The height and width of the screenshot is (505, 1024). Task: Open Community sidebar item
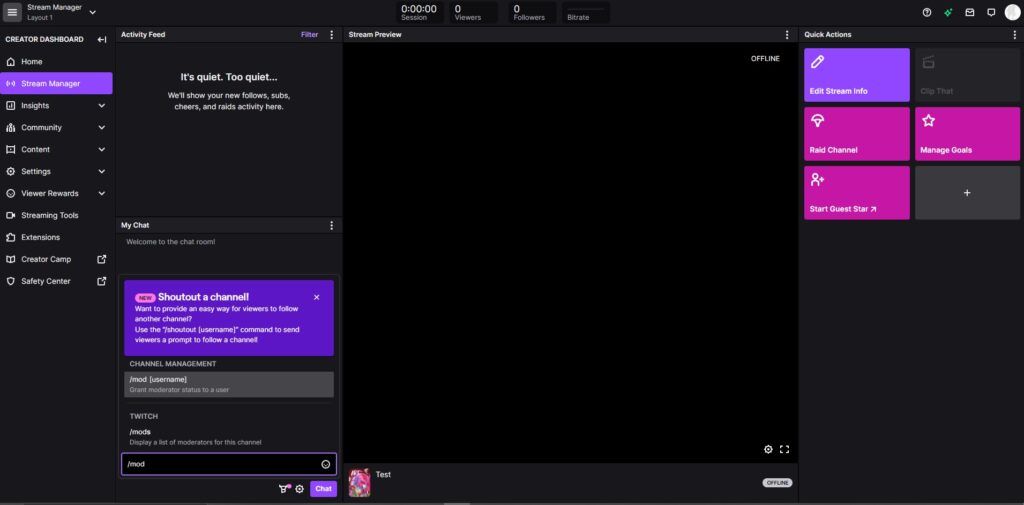41,127
